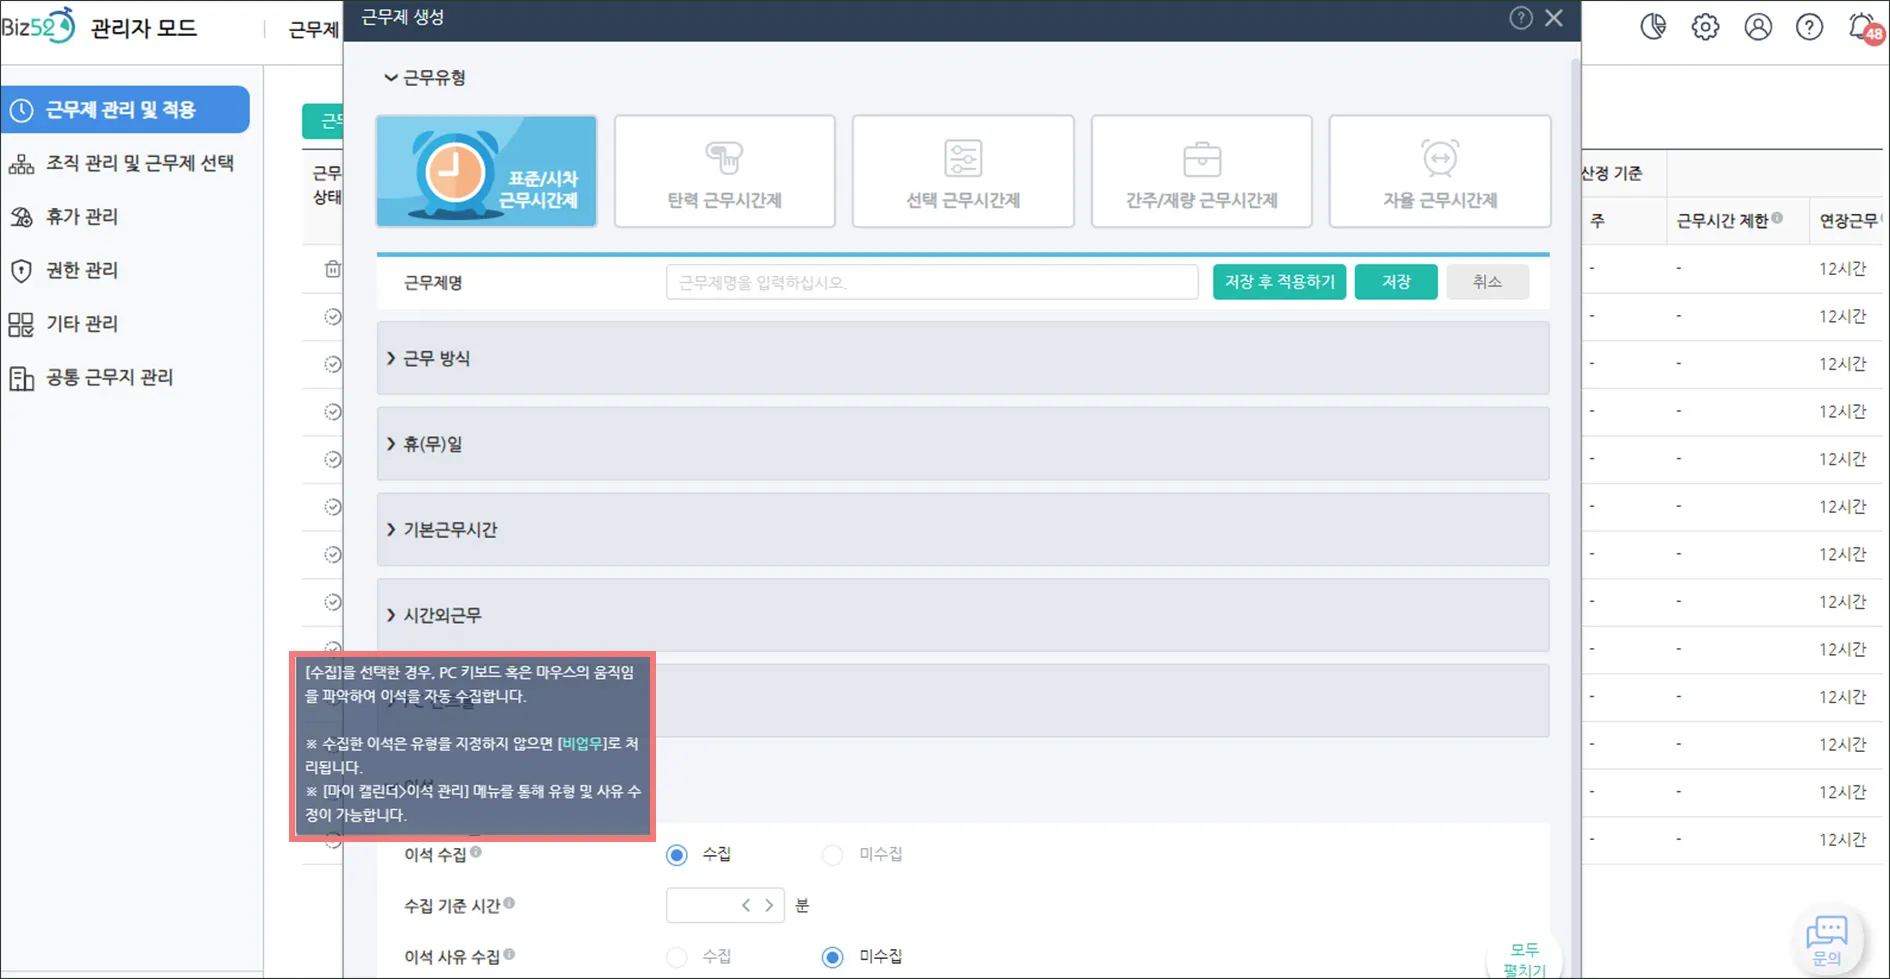Open notifications bell with 48 badge
1890x979 pixels.
(1863, 27)
